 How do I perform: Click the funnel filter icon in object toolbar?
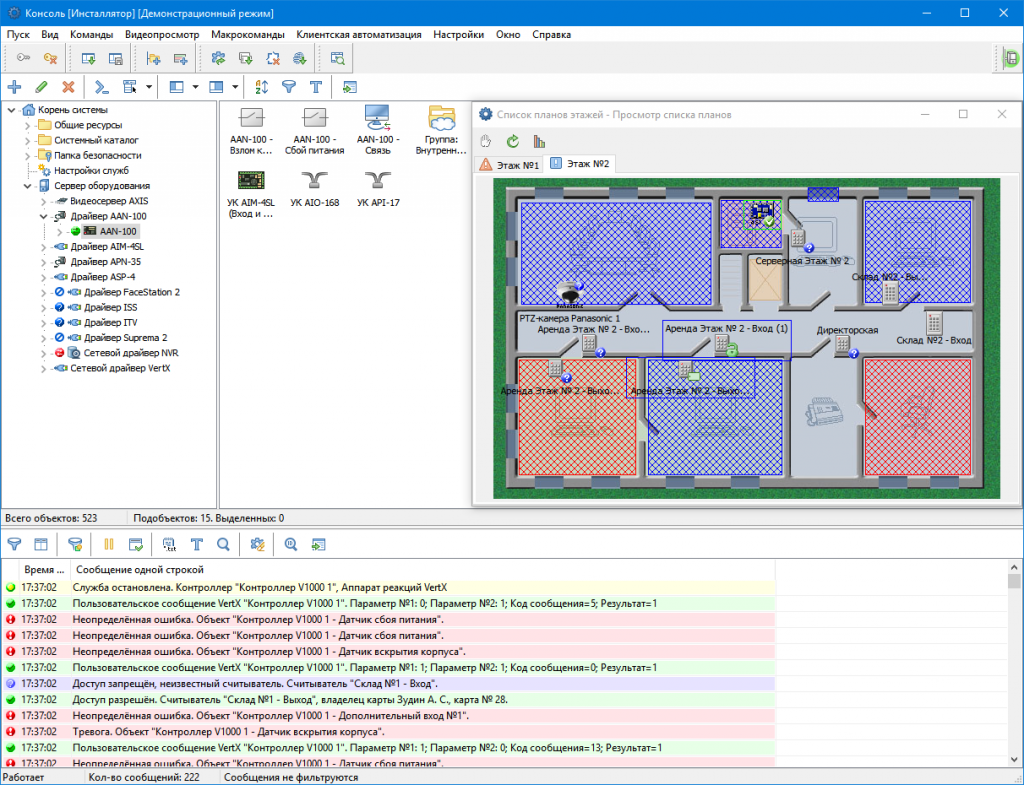click(x=289, y=87)
